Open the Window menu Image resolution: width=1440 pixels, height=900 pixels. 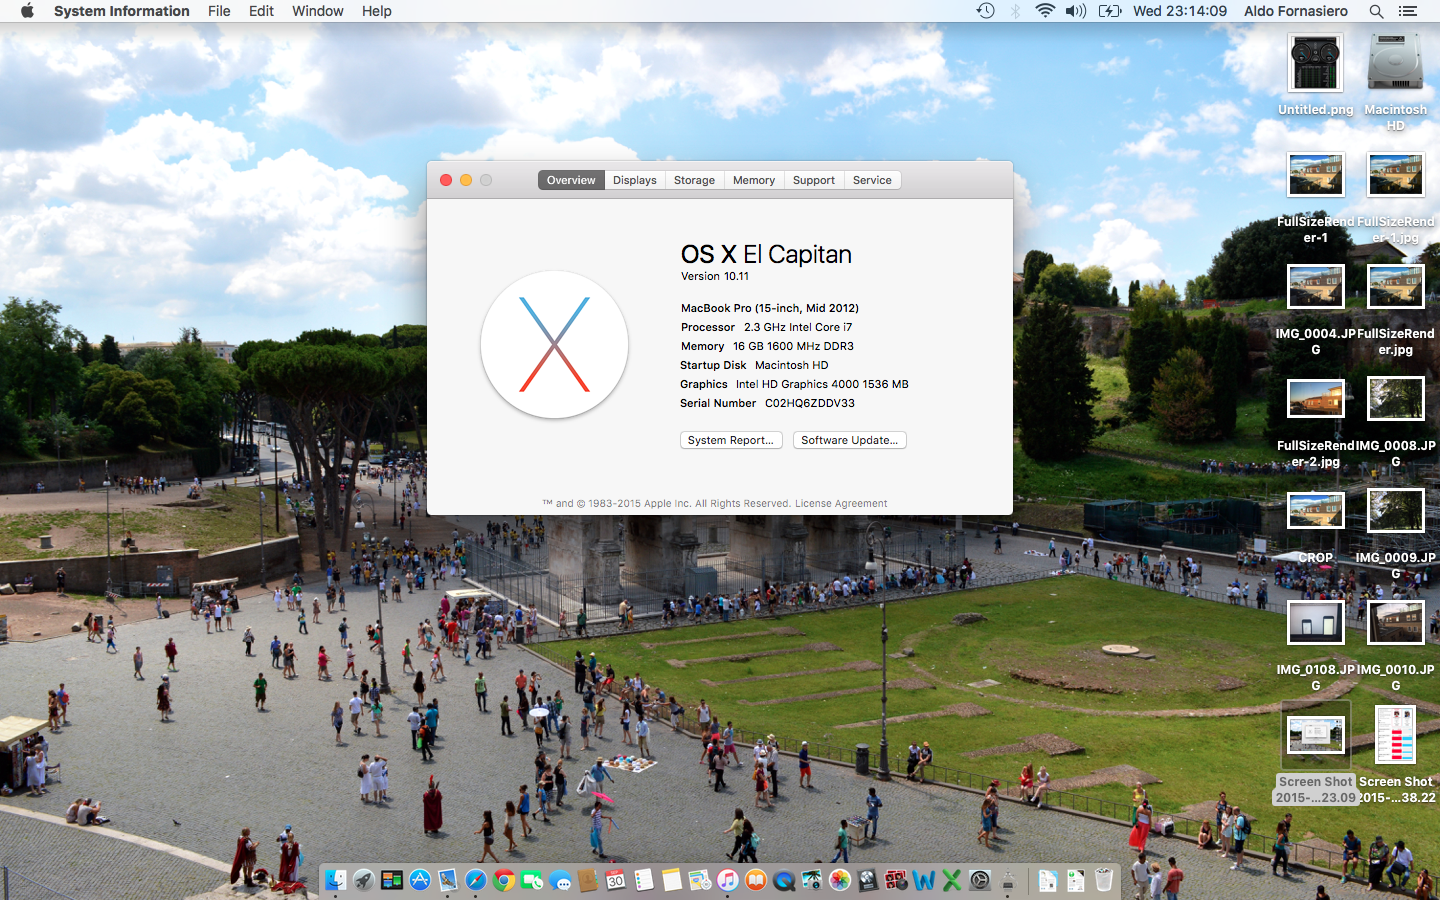click(318, 11)
